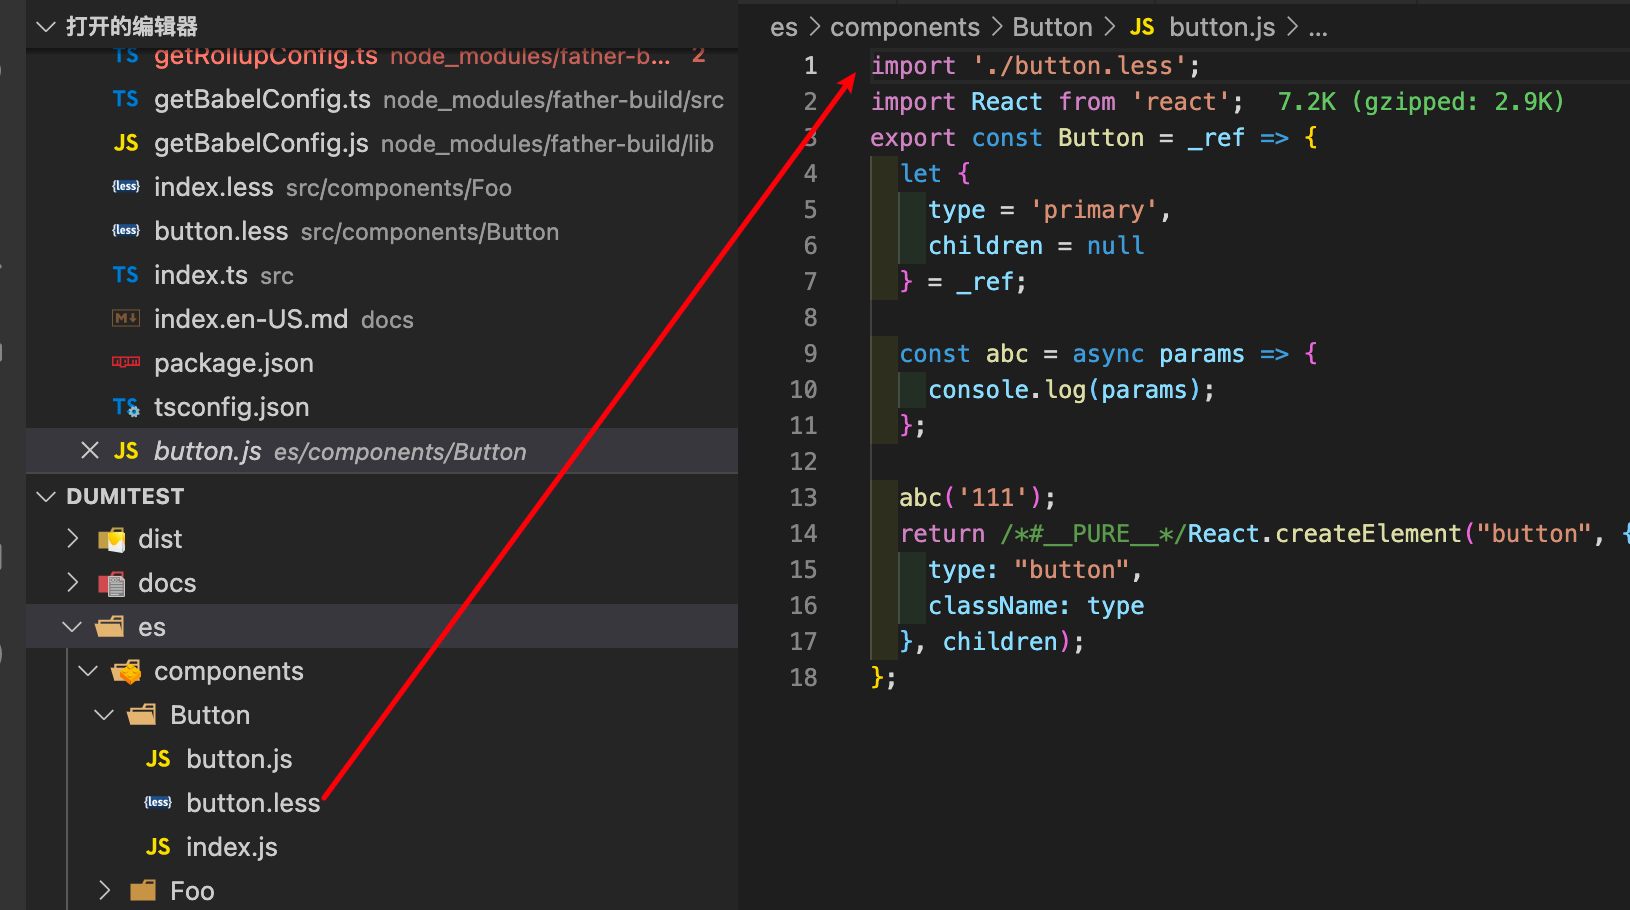Image resolution: width=1630 pixels, height=910 pixels.
Task: Close the button.js editor tab
Action: click(90, 450)
